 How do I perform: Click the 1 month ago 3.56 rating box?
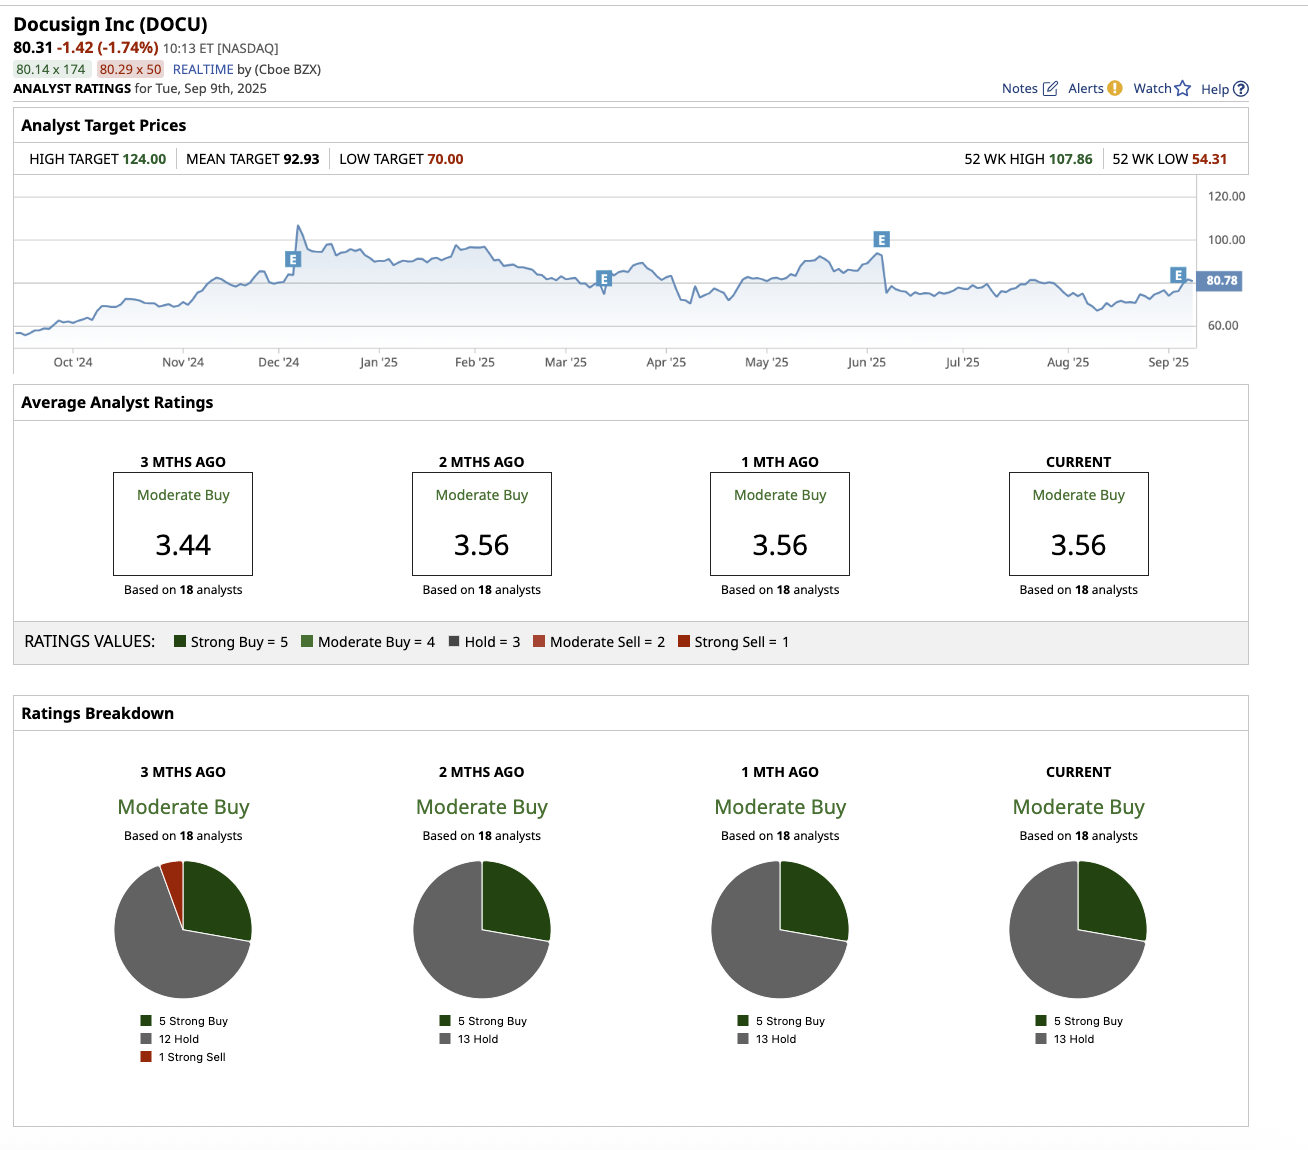780,524
